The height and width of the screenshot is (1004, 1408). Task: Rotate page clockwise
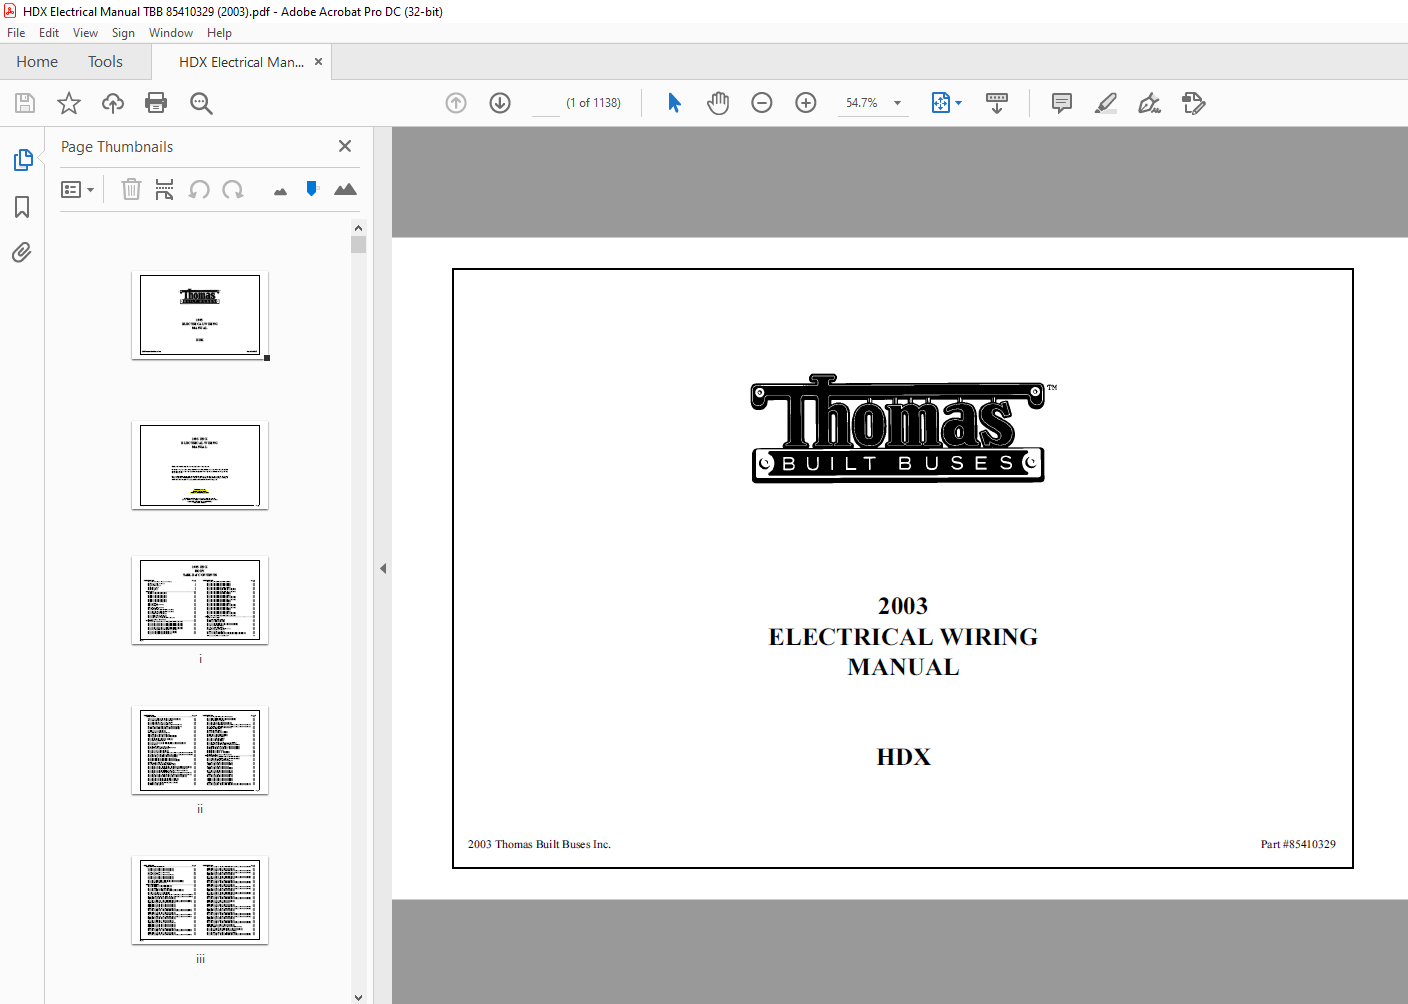[233, 189]
